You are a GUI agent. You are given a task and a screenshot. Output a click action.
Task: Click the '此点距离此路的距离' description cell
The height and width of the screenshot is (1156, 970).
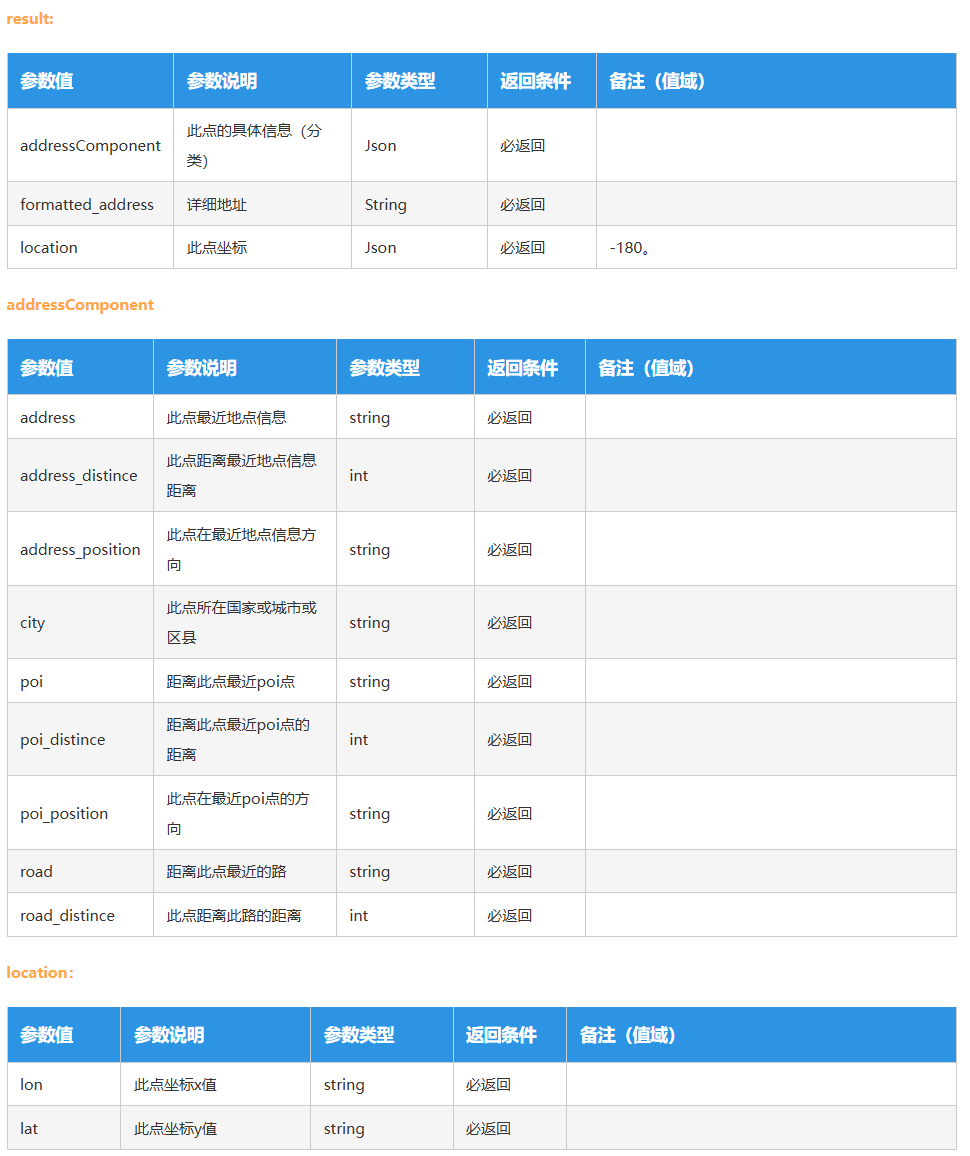[x=245, y=915]
